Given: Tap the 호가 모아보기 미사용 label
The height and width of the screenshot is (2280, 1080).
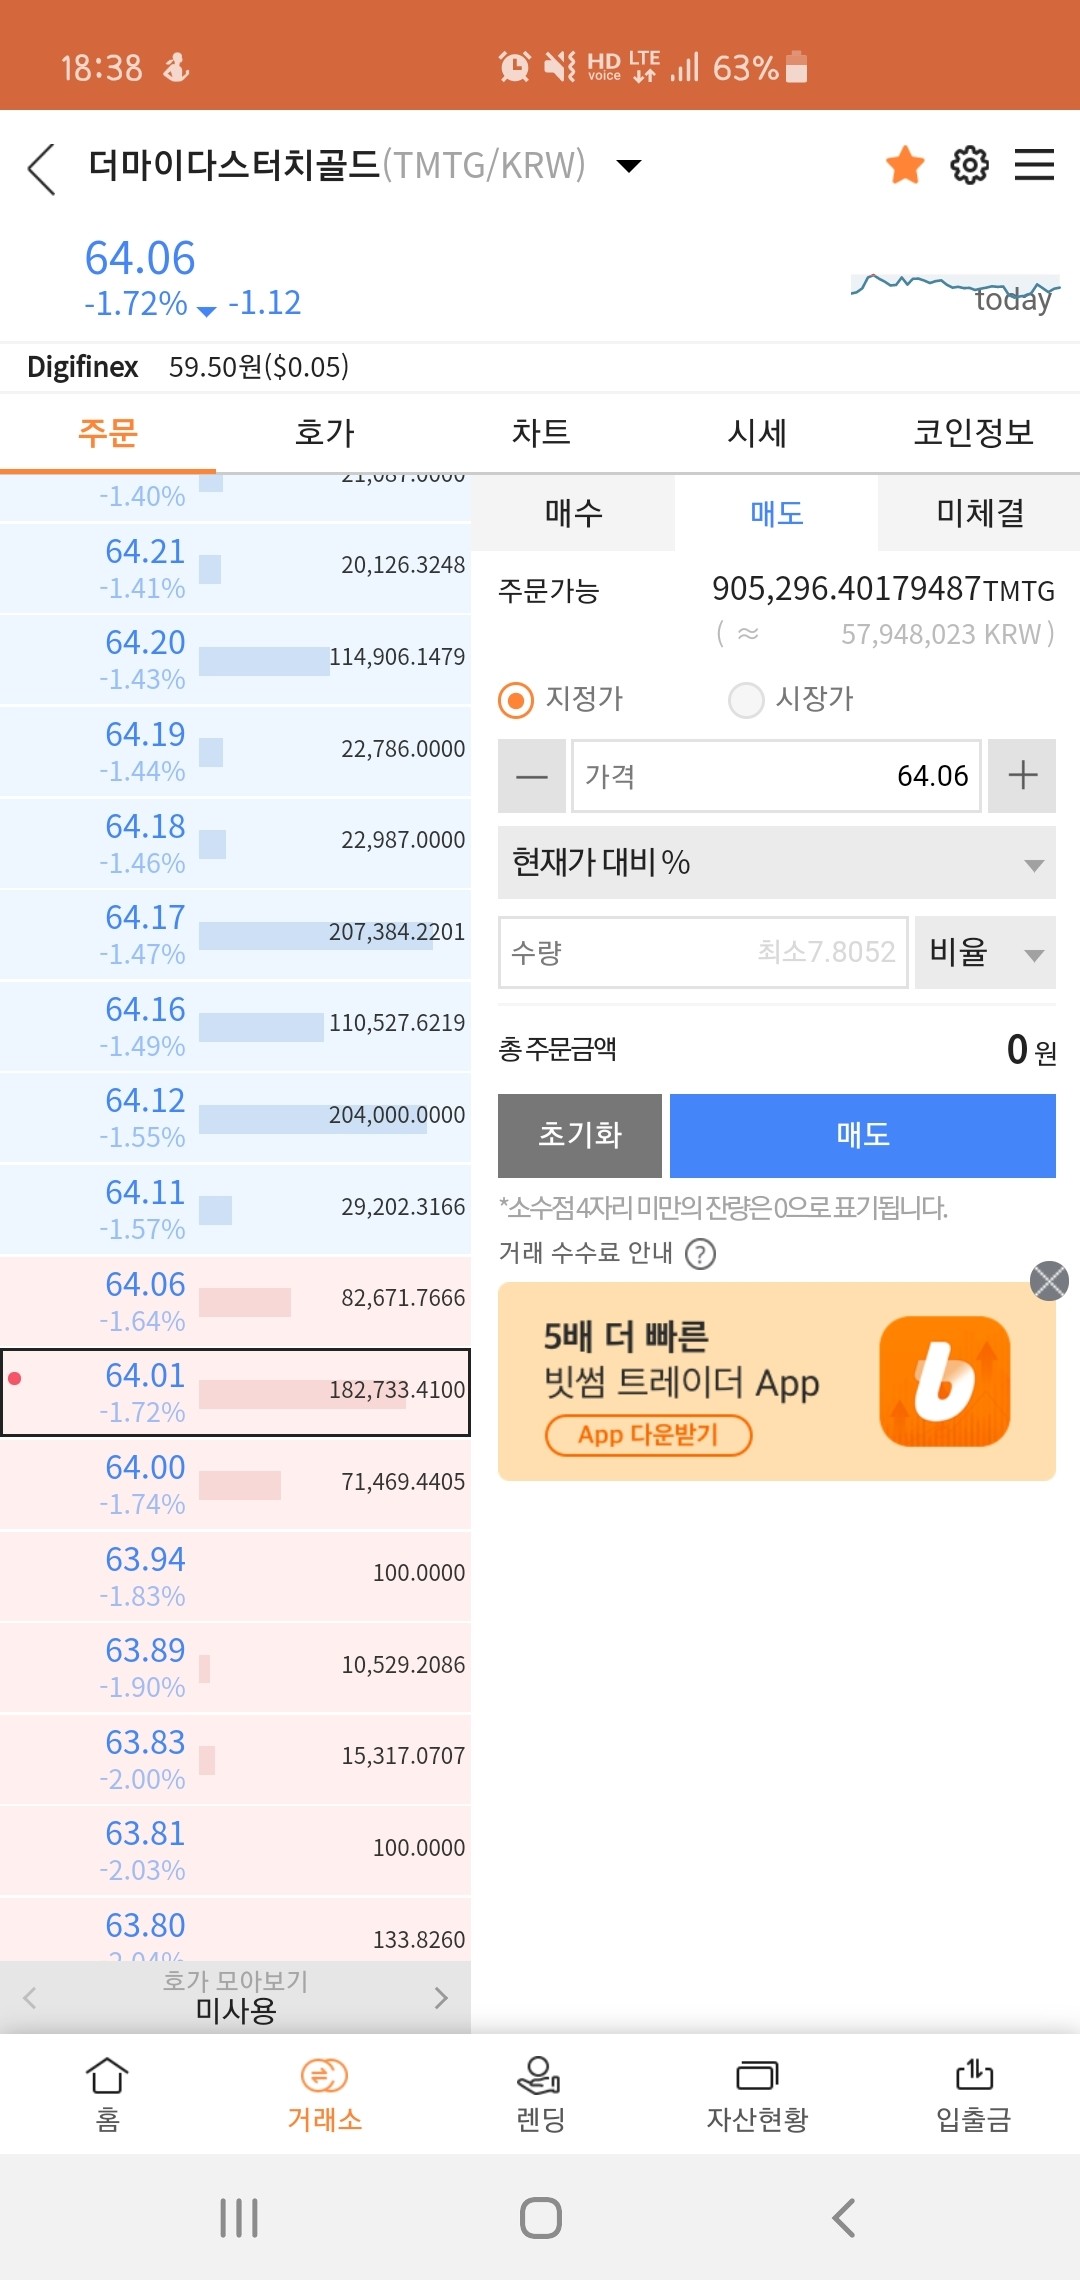Looking at the screenshot, I should click(235, 1996).
